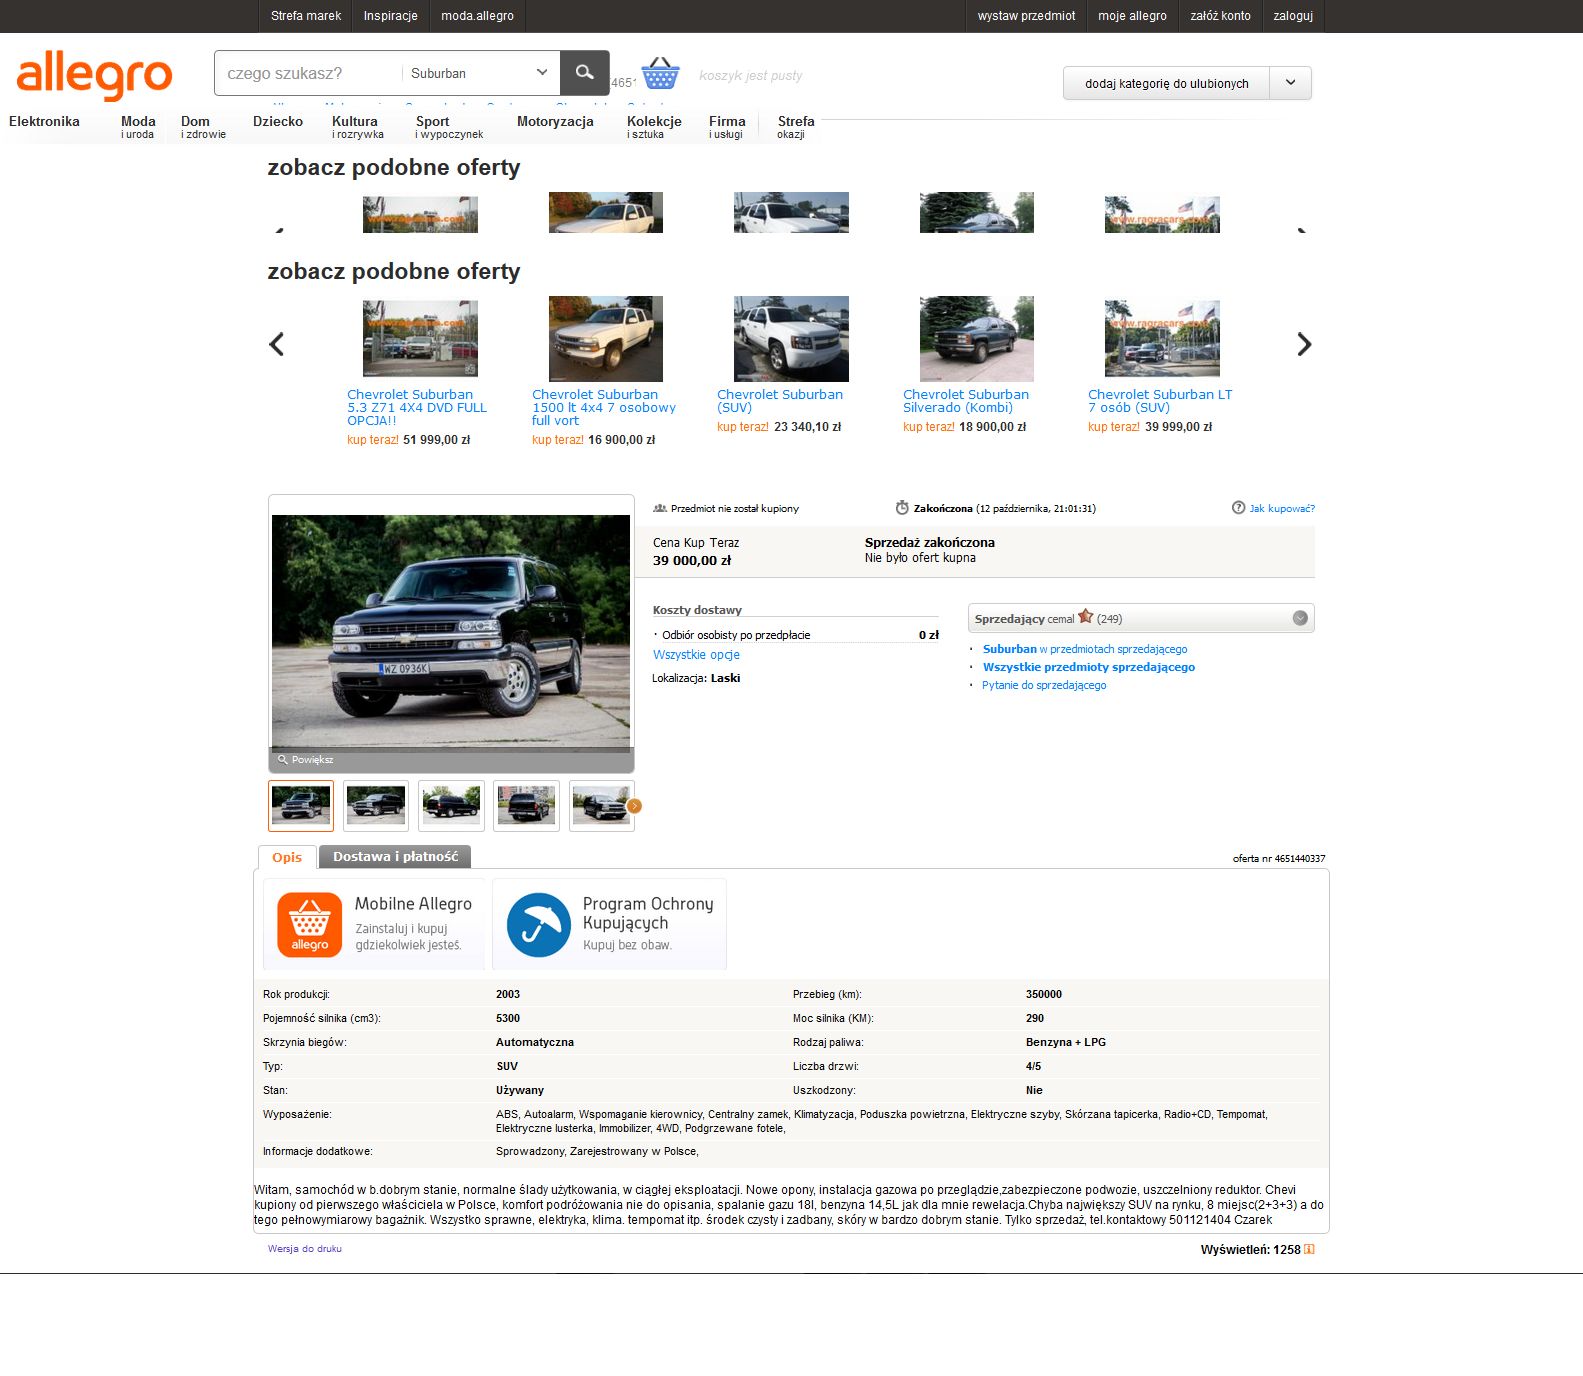Select the first photo thumbnail below main image

tap(301, 806)
